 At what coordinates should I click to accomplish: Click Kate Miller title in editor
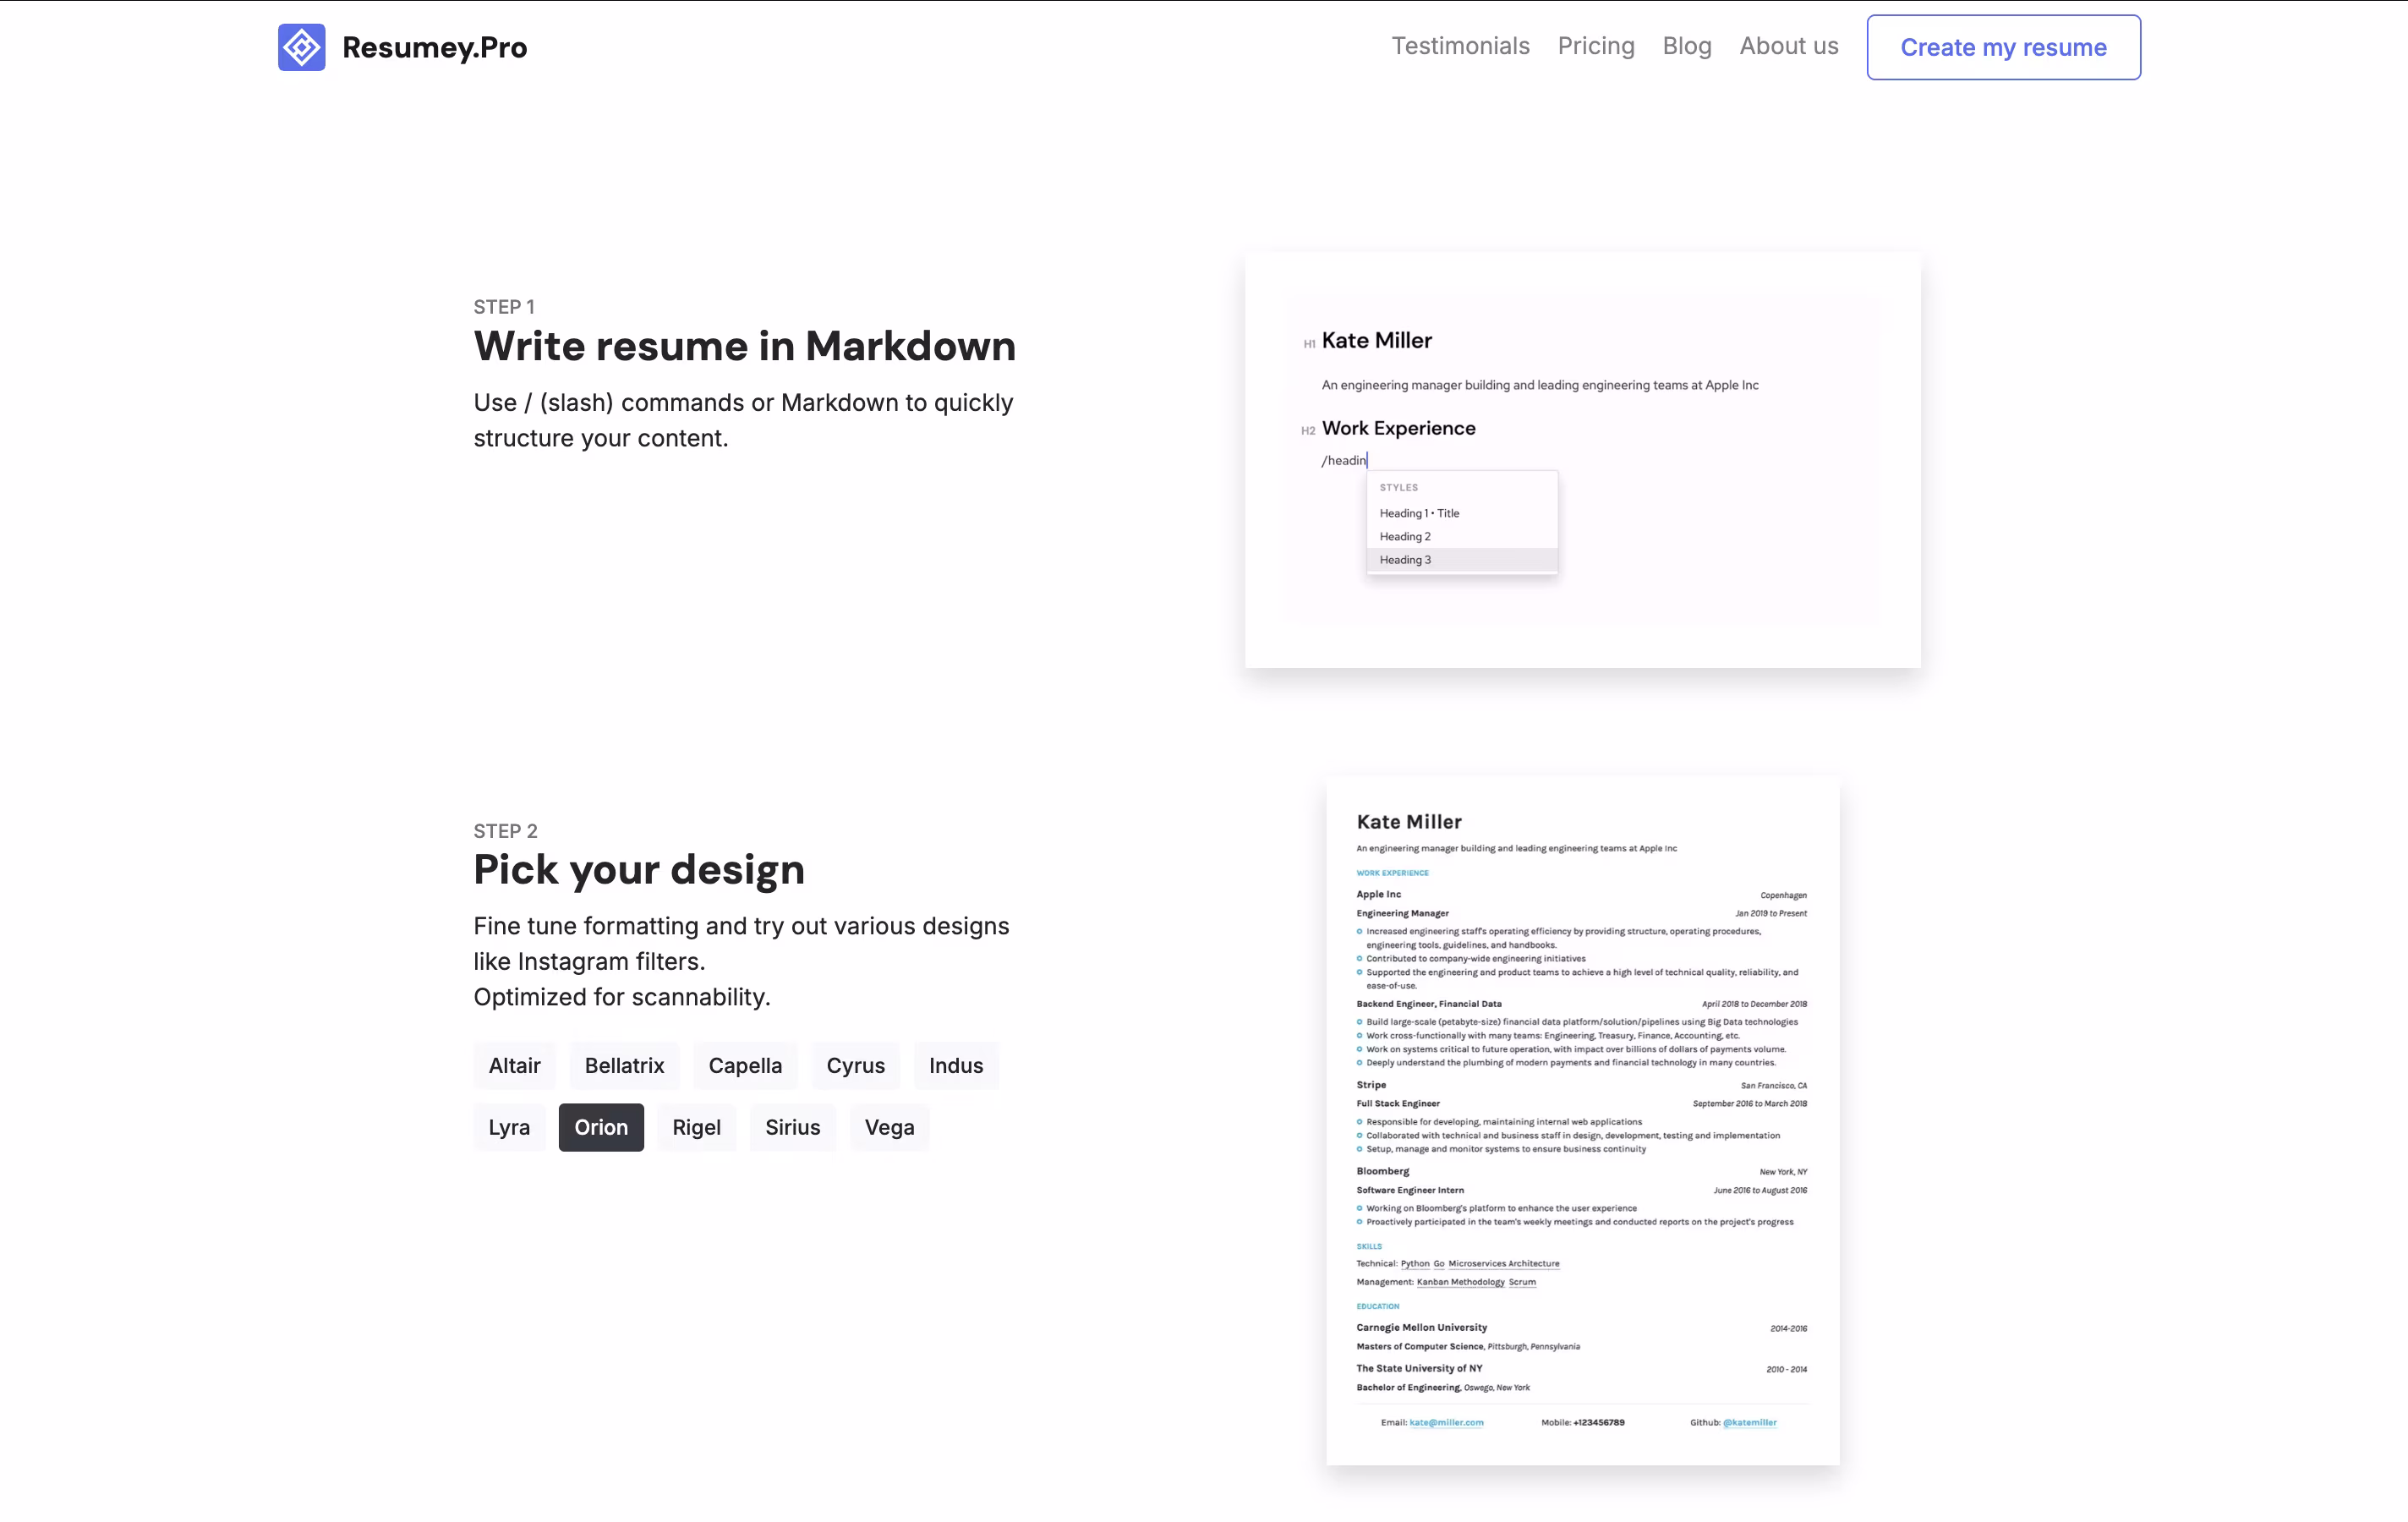[1377, 340]
